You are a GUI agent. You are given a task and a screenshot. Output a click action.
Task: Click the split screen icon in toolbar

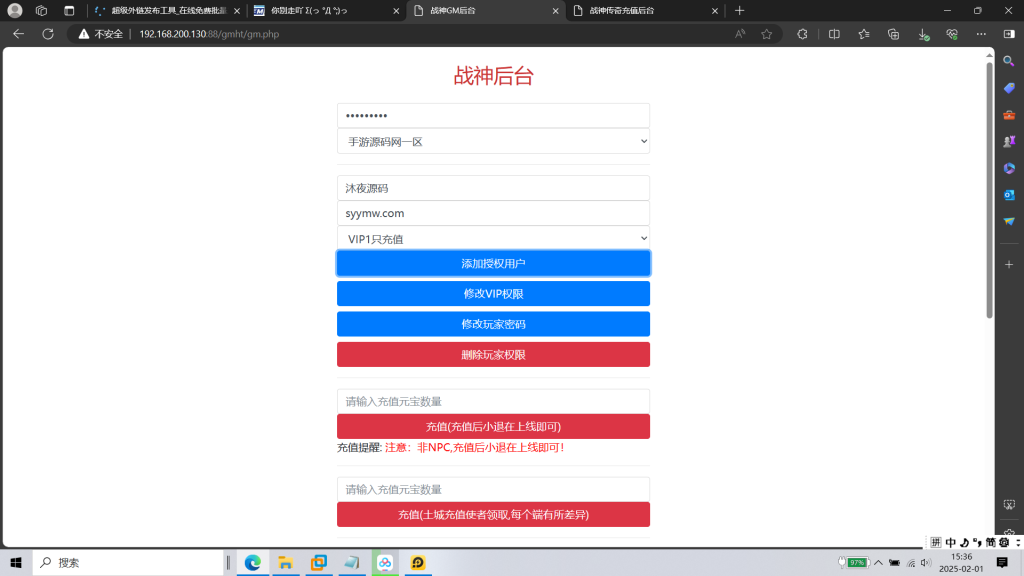(x=834, y=33)
